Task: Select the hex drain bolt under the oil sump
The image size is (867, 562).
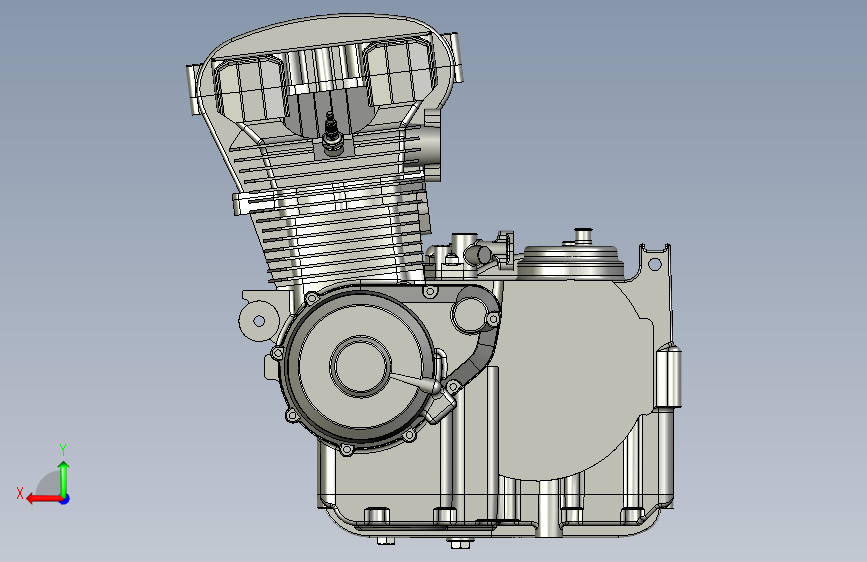Action: pos(460,545)
